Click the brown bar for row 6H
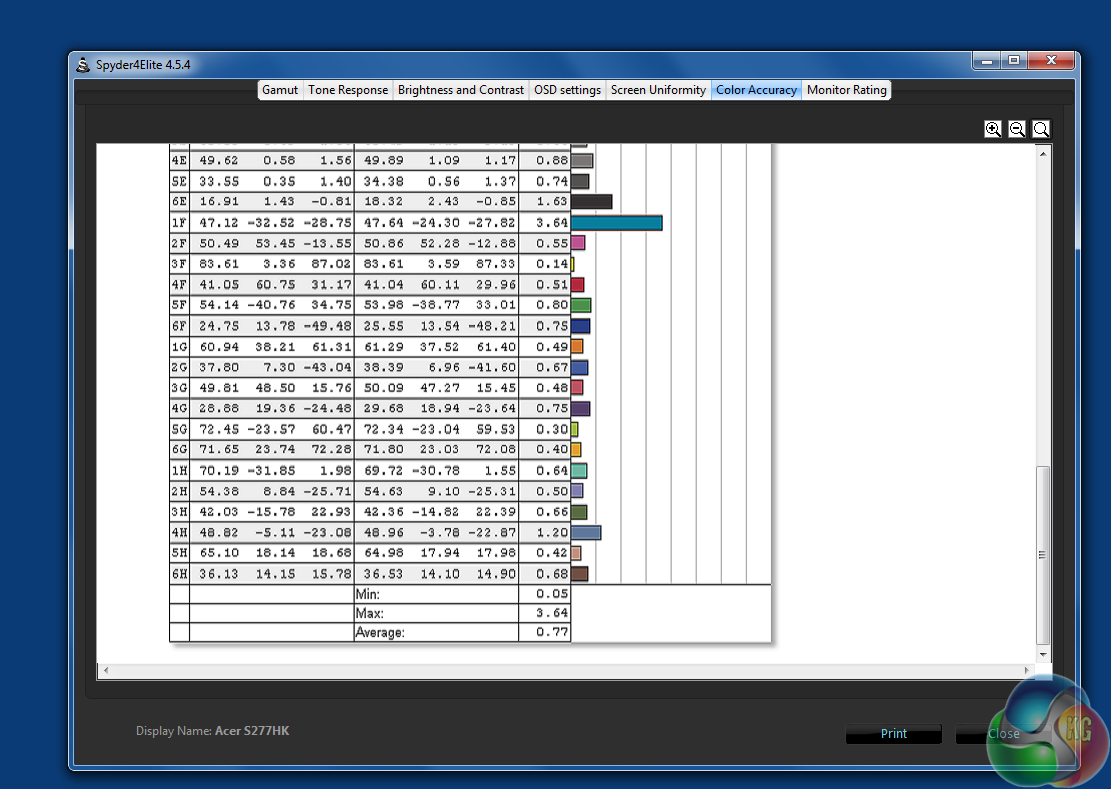This screenshot has width=1111, height=789. tap(580, 574)
